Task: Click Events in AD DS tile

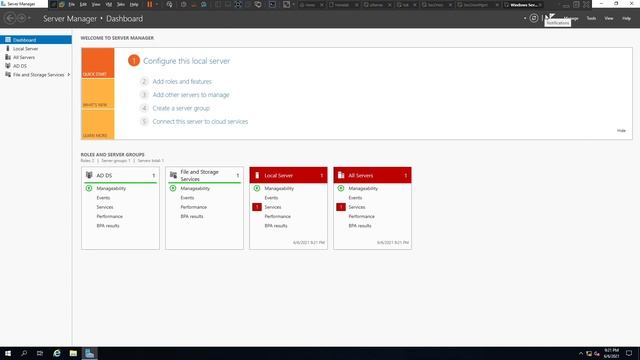Action: click(x=103, y=198)
